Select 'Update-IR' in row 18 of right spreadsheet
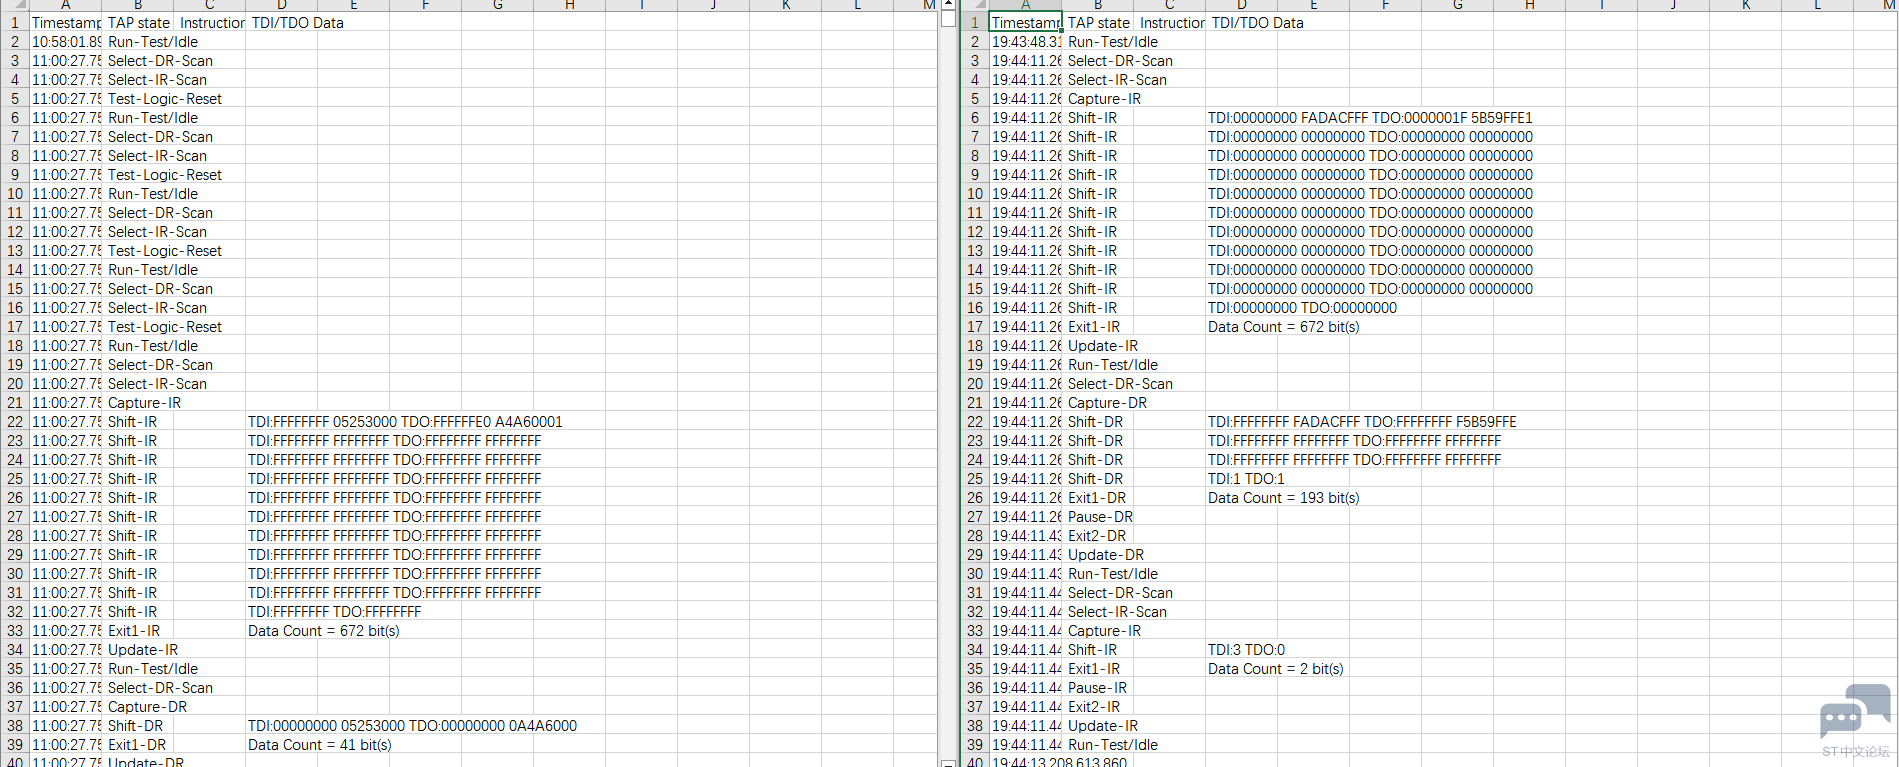 click(x=1103, y=345)
